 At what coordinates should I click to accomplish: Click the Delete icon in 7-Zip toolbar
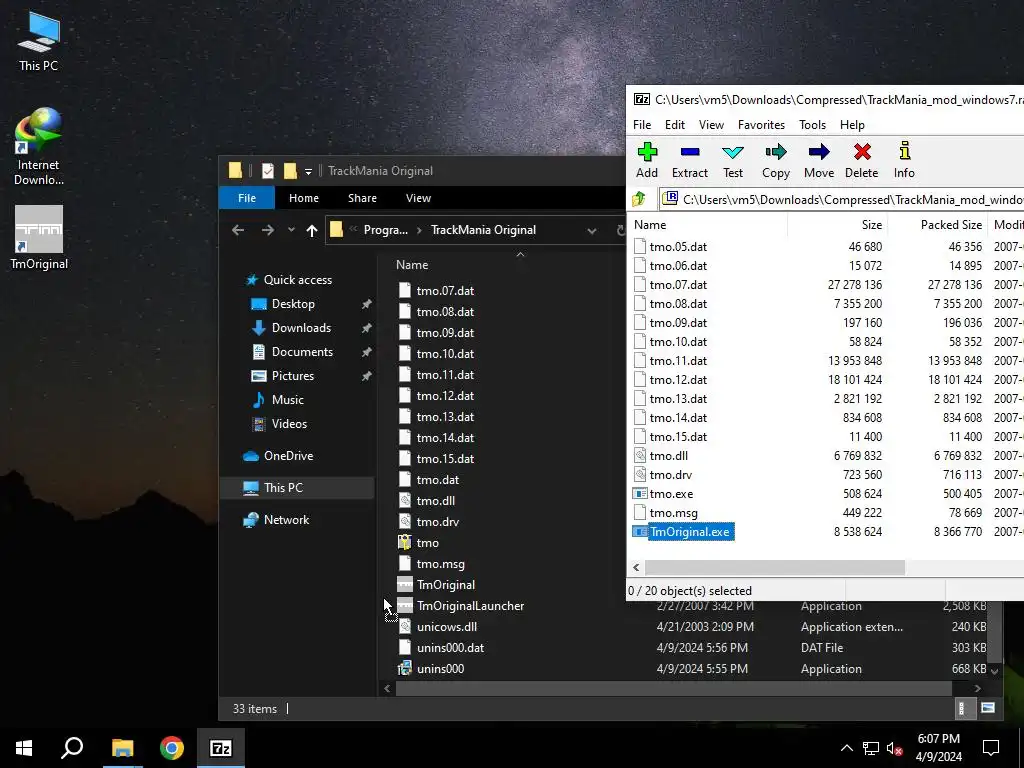tap(862, 160)
